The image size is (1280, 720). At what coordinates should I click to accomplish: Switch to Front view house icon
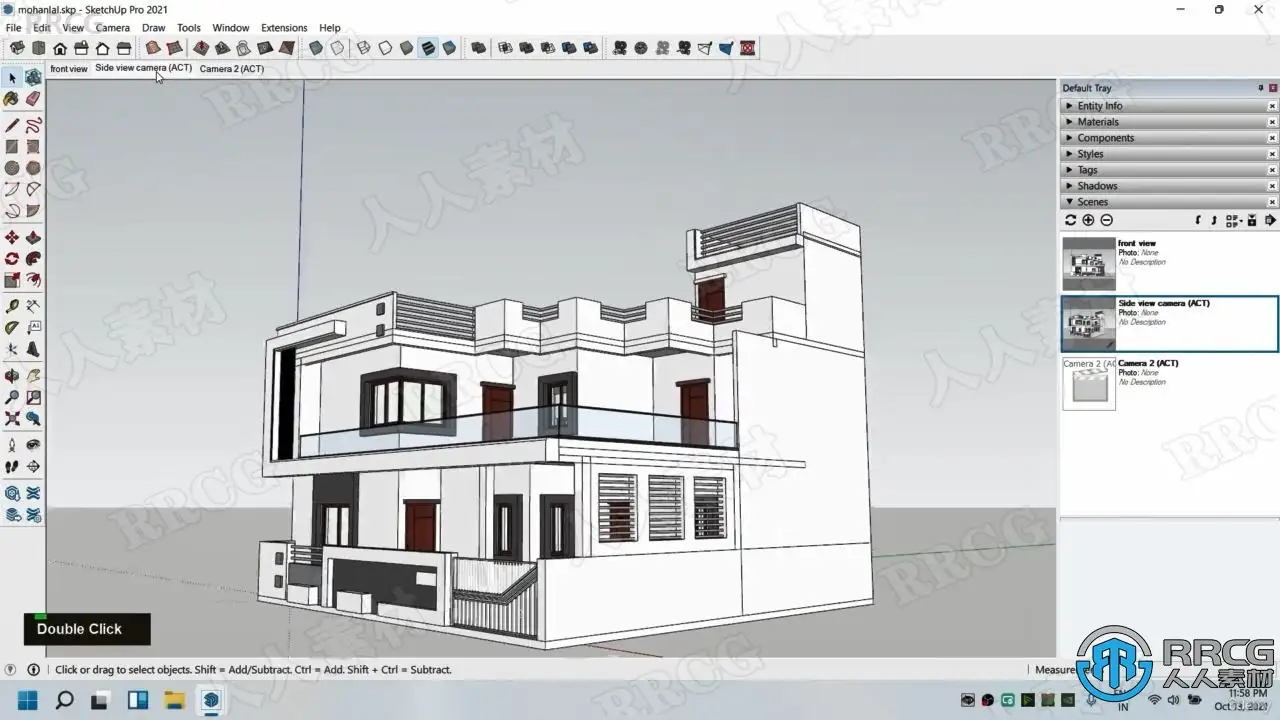click(60, 48)
